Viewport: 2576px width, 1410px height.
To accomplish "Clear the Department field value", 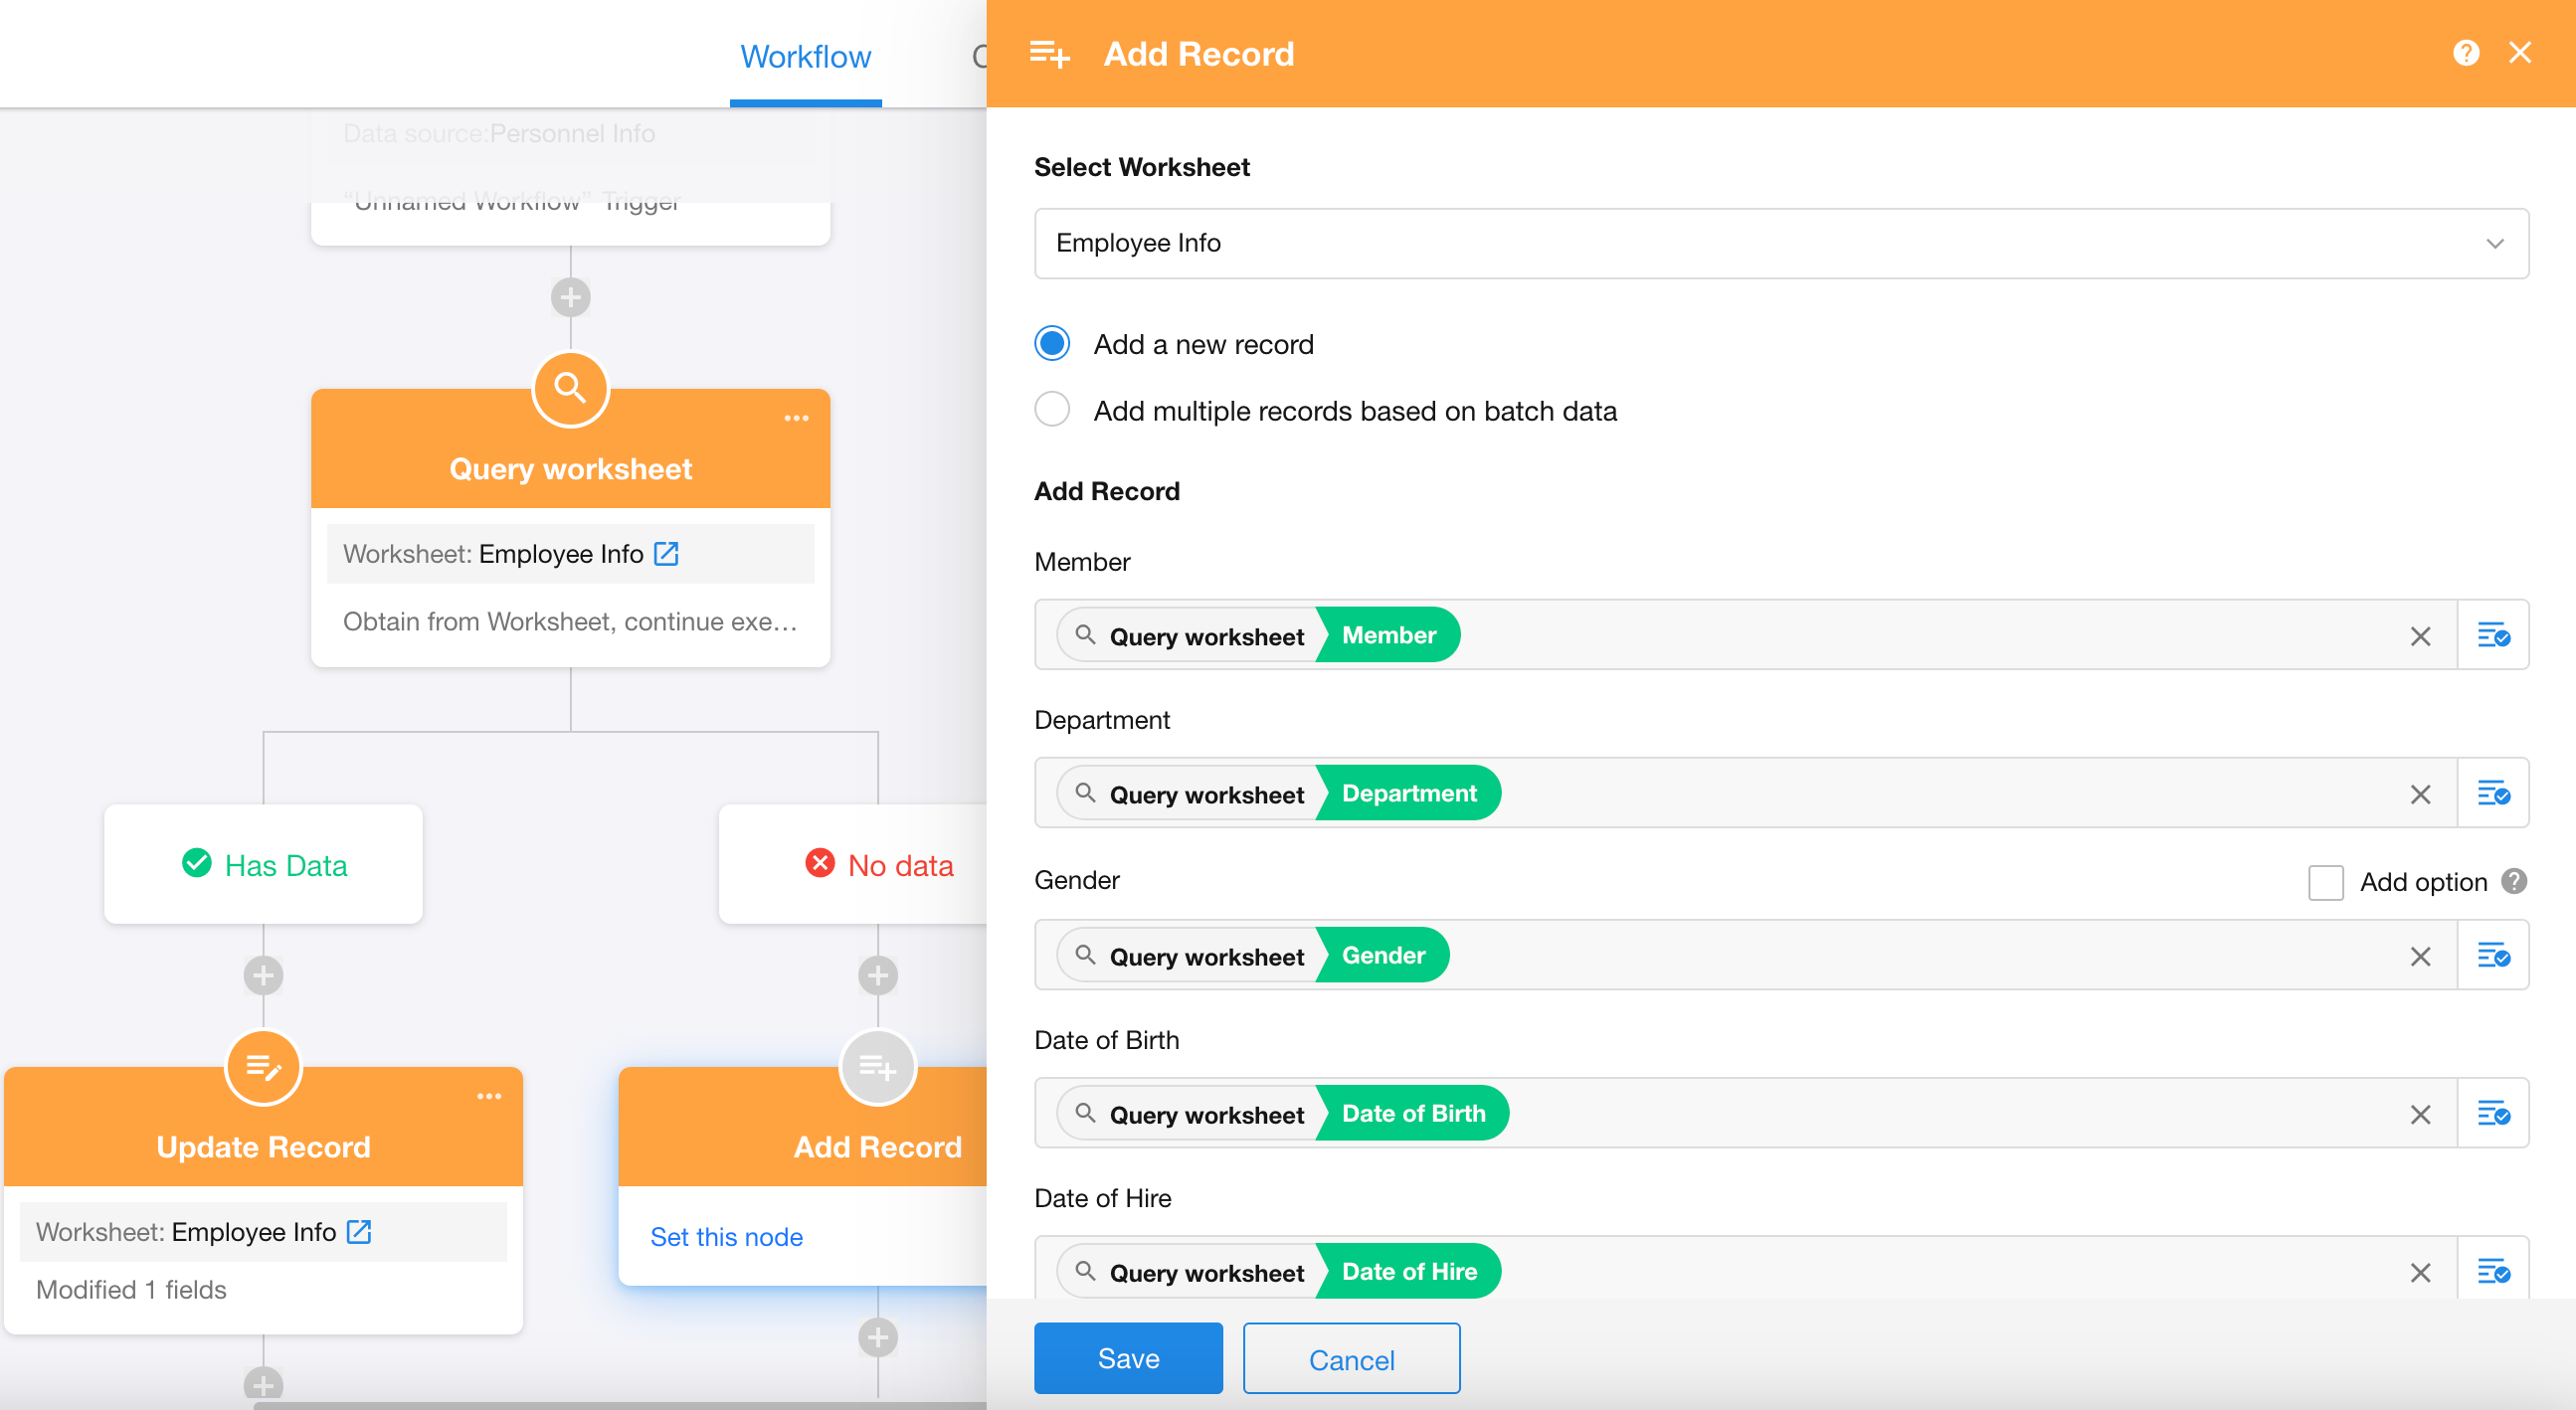I will pos(2420,794).
